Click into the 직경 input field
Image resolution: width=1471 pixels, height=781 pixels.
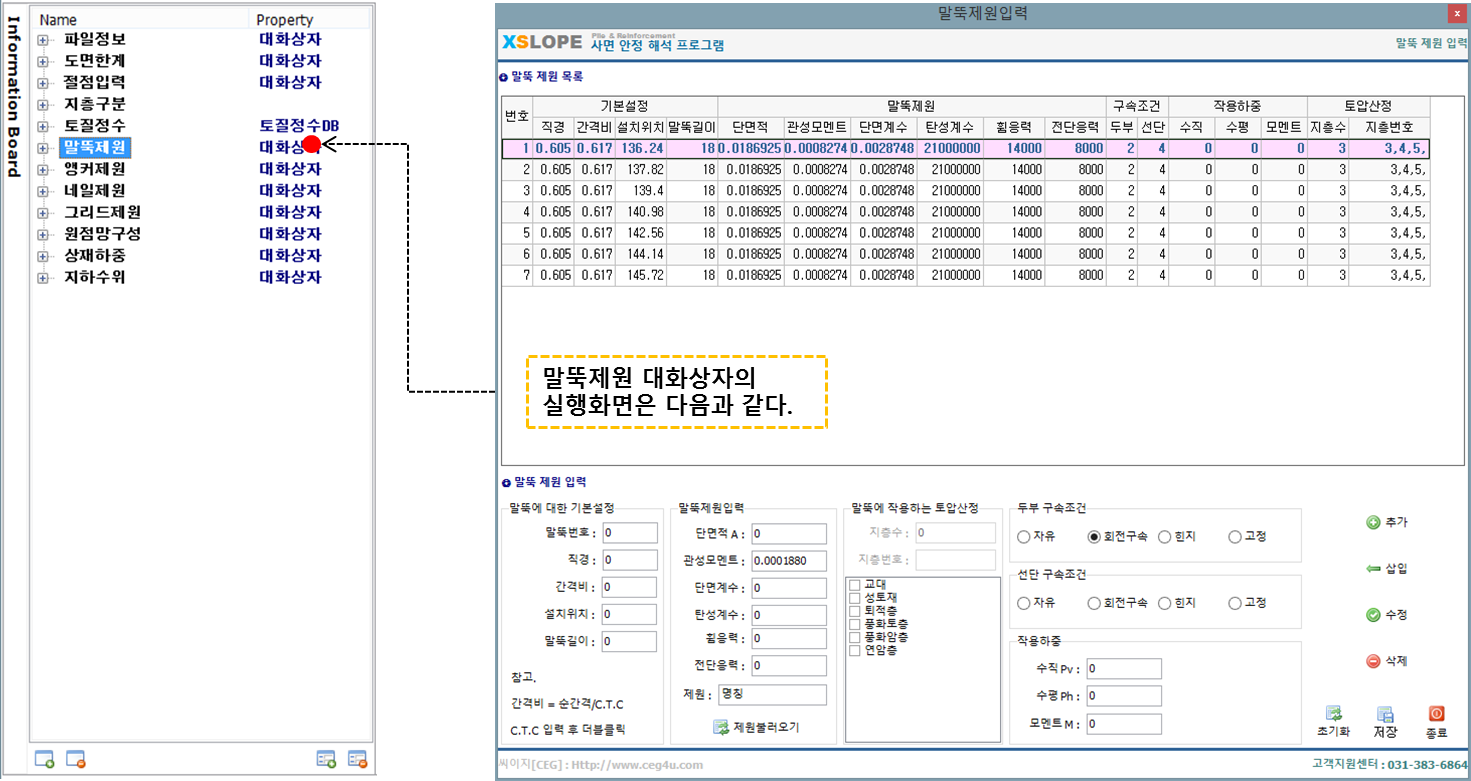[x=629, y=559]
